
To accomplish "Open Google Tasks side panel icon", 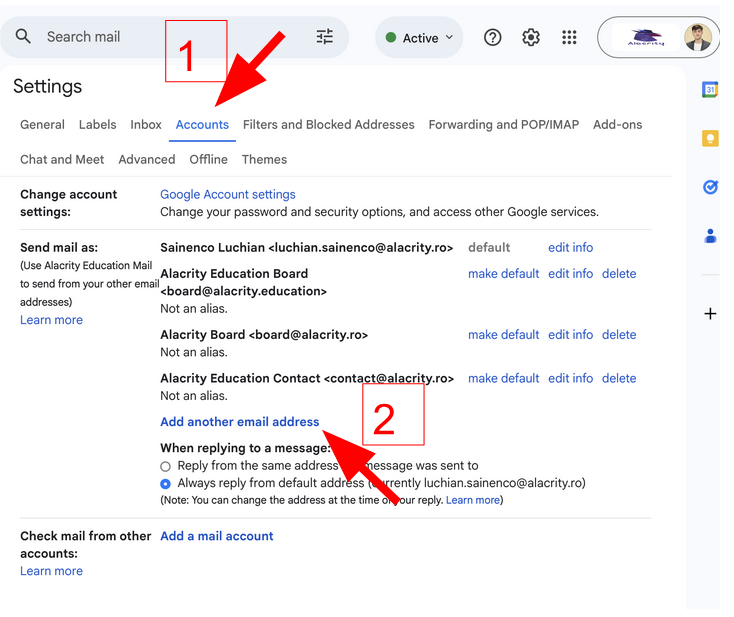I will pyautogui.click(x=710, y=187).
